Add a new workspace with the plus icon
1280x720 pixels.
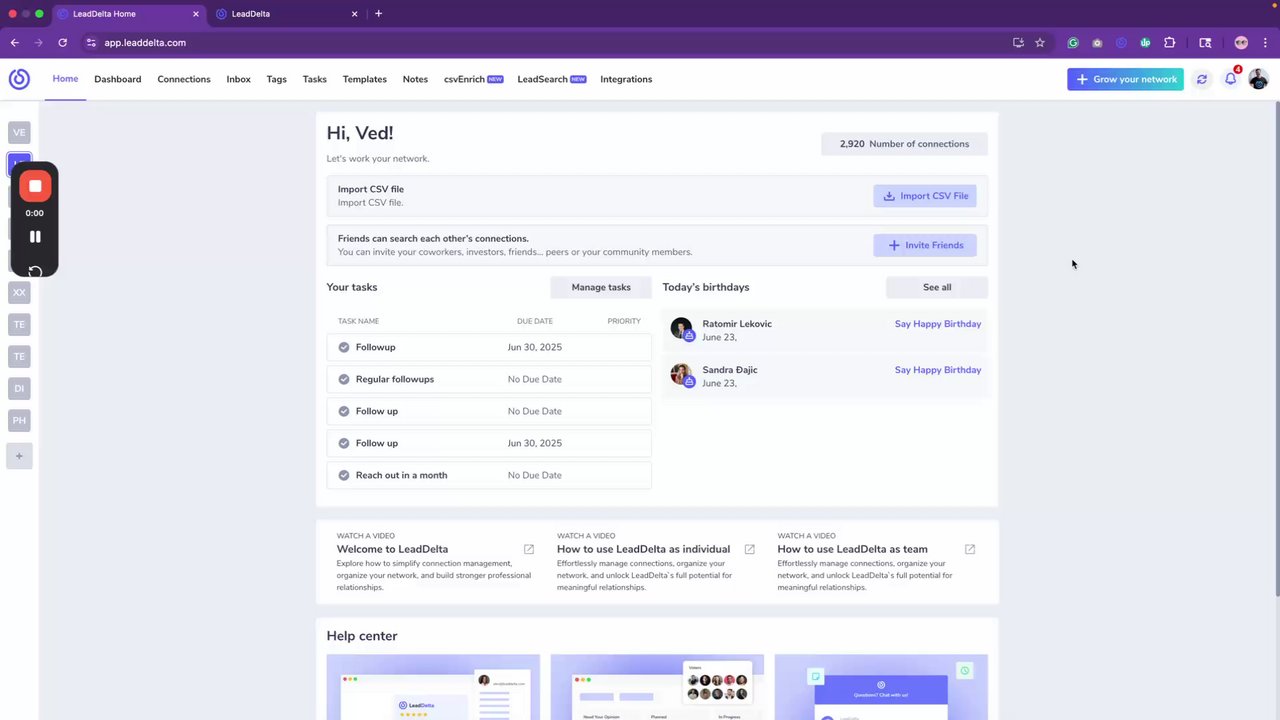[19, 456]
